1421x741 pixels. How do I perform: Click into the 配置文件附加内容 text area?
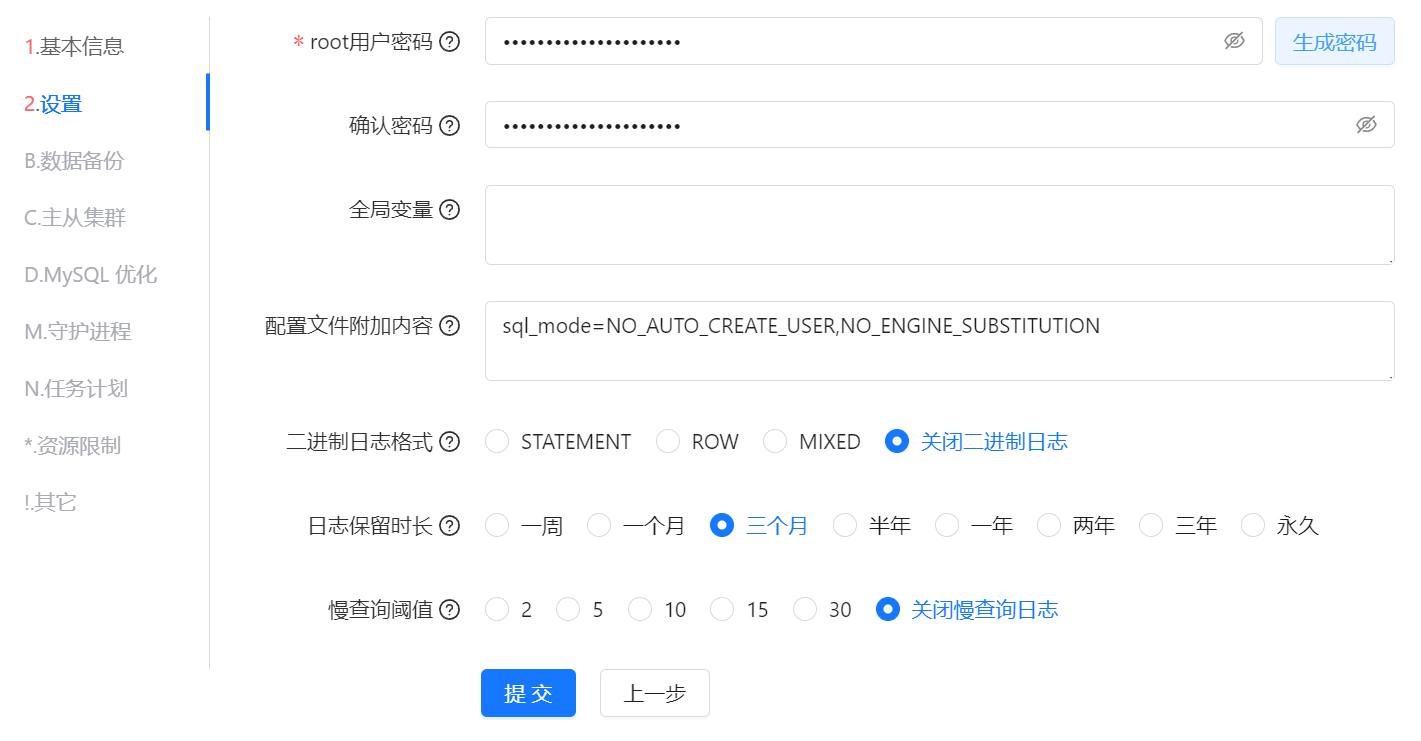(x=940, y=341)
